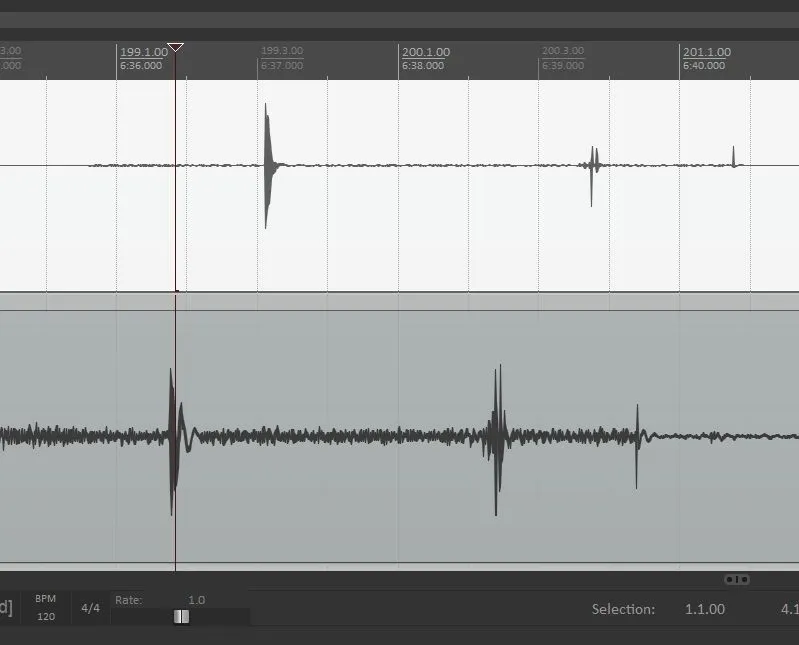This screenshot has width=799, height=645.
Task: Click the upper track transient near 200.3.00
Action: pyautogui.click(x=592, y=165)
